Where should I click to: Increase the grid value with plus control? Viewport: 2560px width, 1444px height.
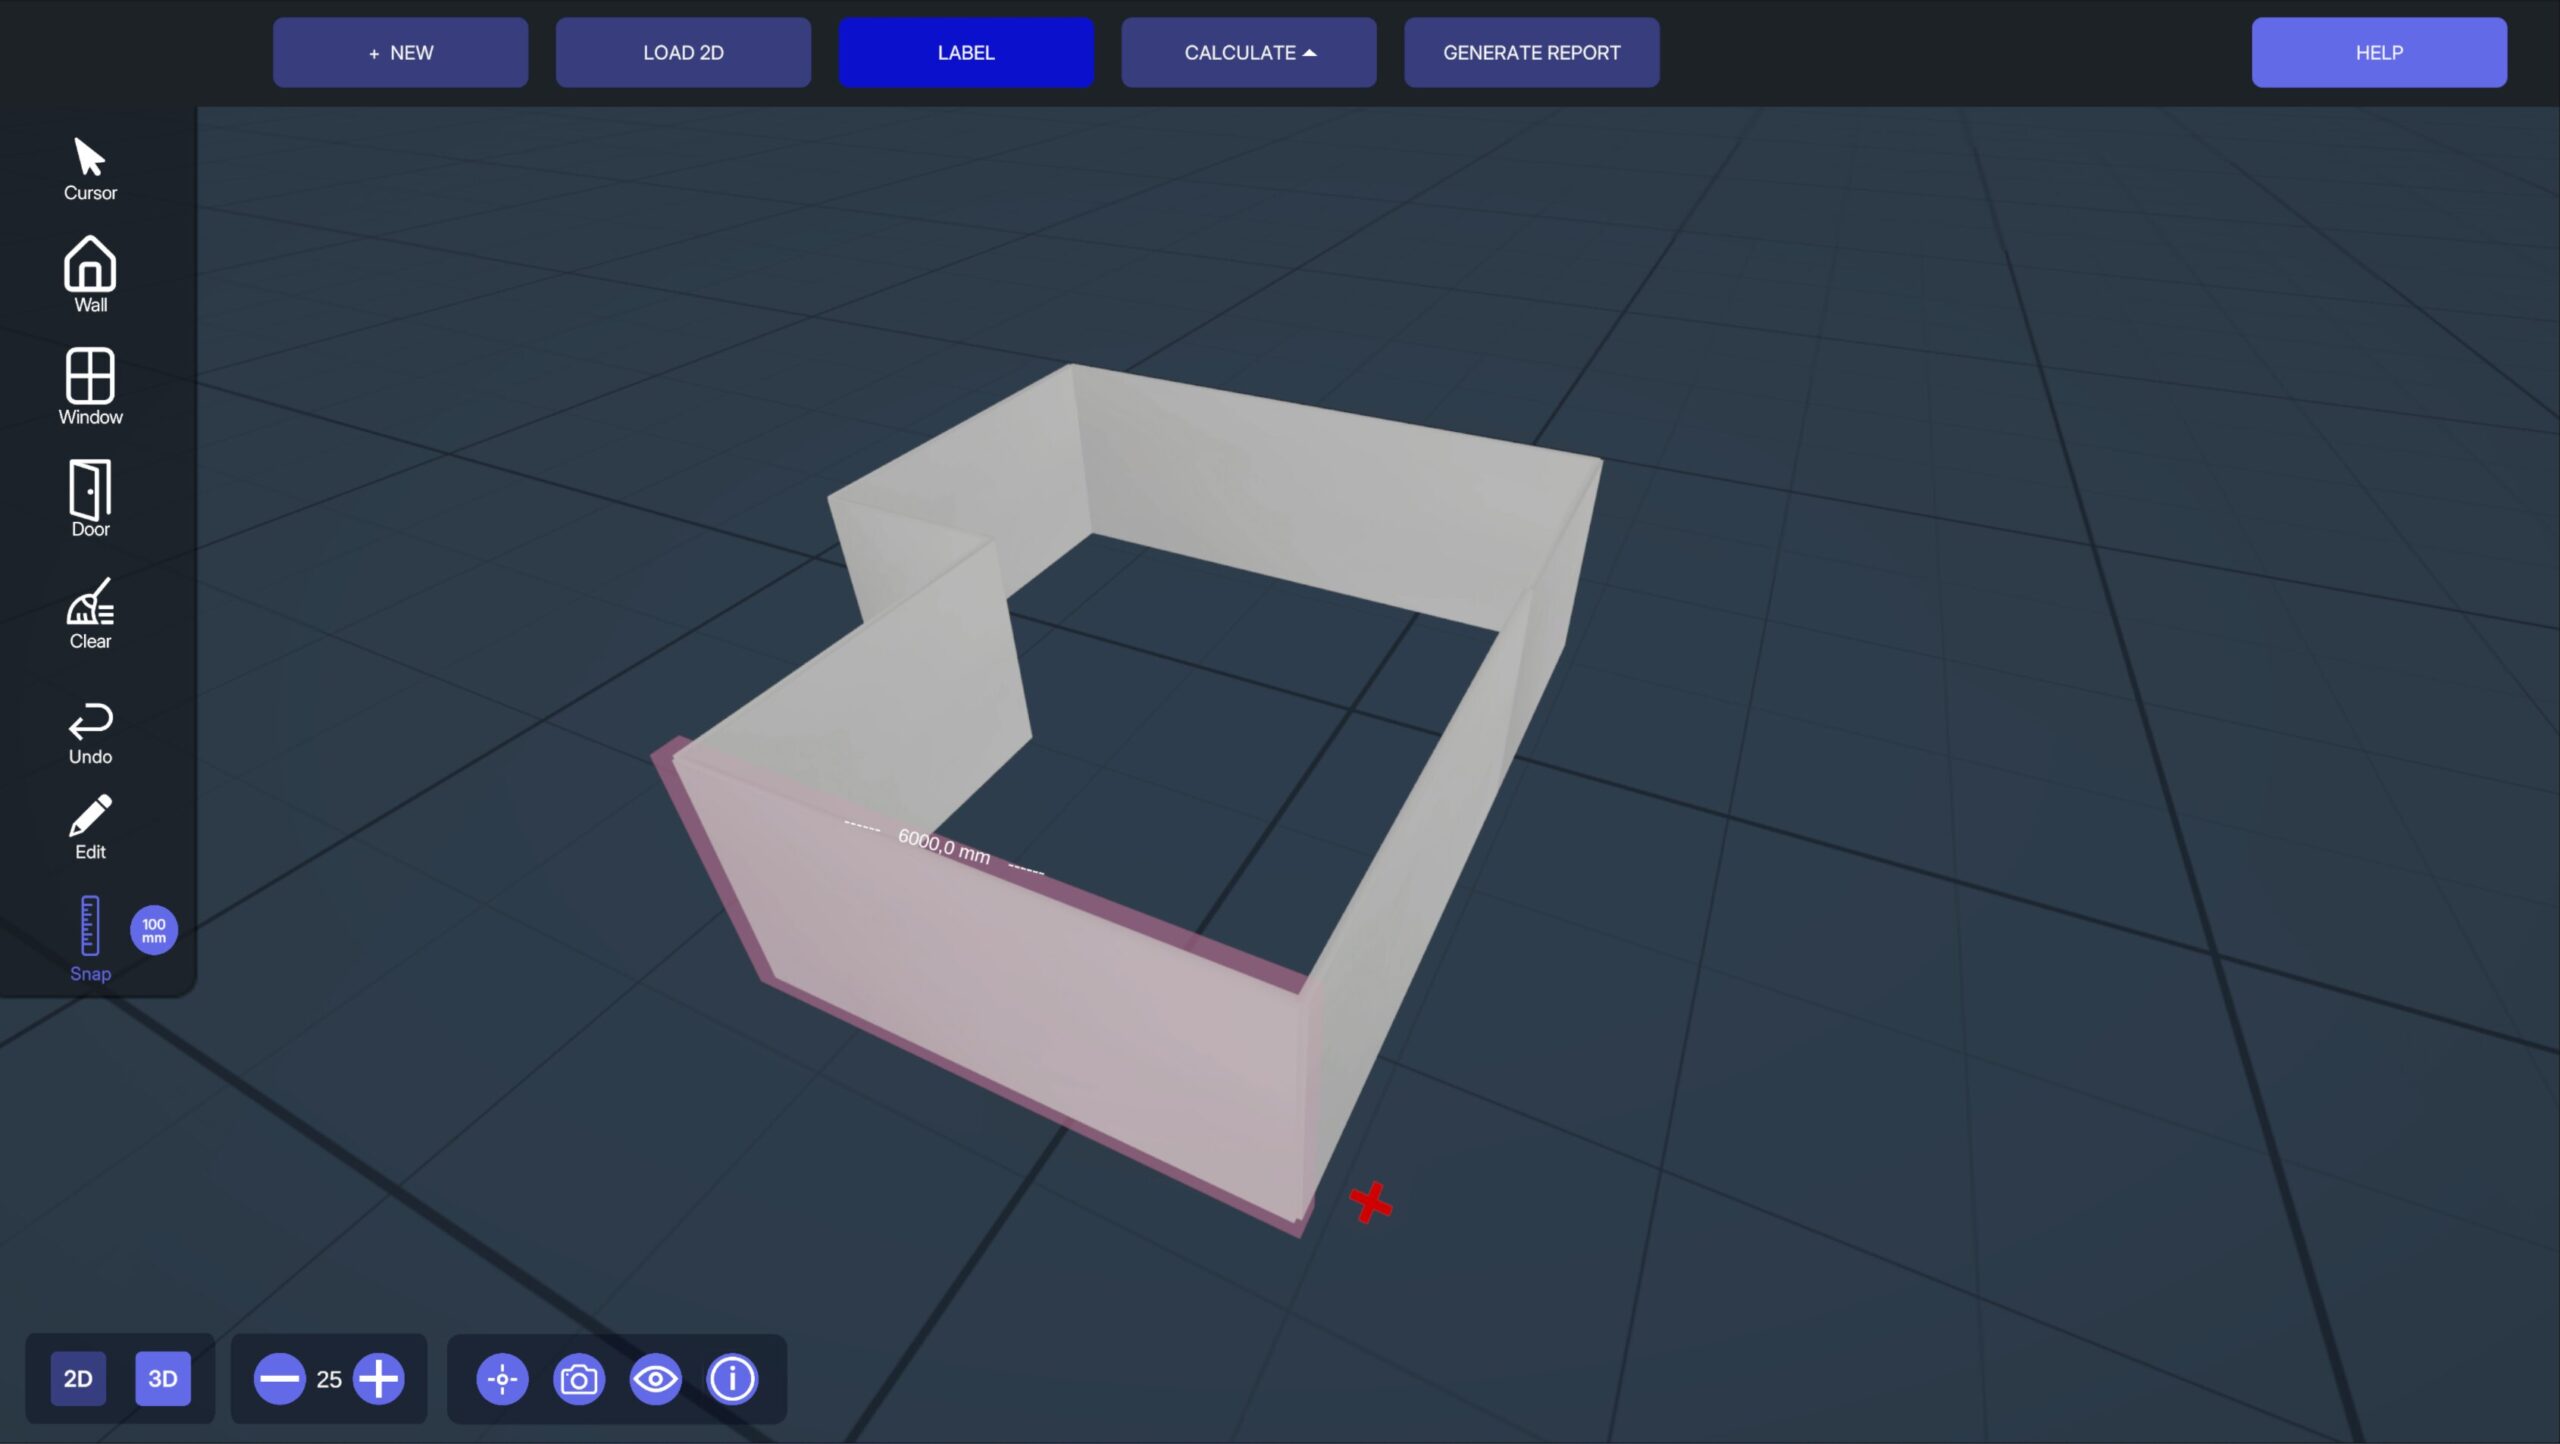coord(378,1379)
